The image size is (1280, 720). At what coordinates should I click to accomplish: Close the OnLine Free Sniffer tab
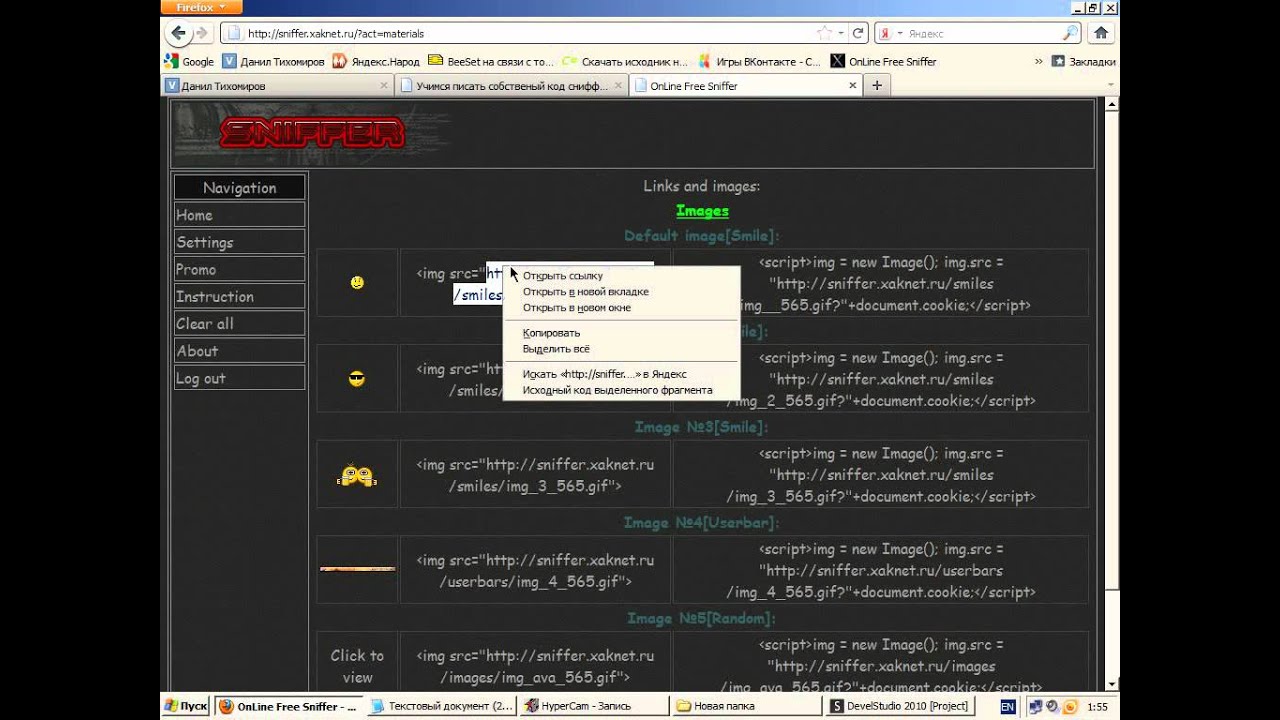pos(853,86)
